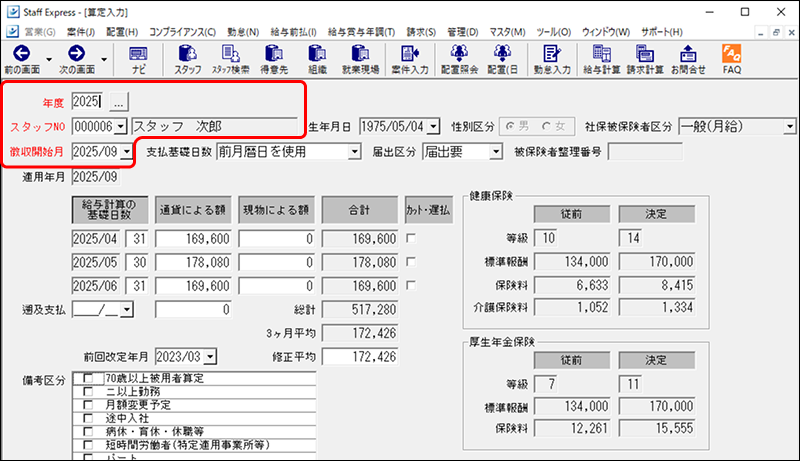Viewport: 800px width, 461px height.
Task: Open the 給与前払(I) menu
Action: tap(293, 32)
